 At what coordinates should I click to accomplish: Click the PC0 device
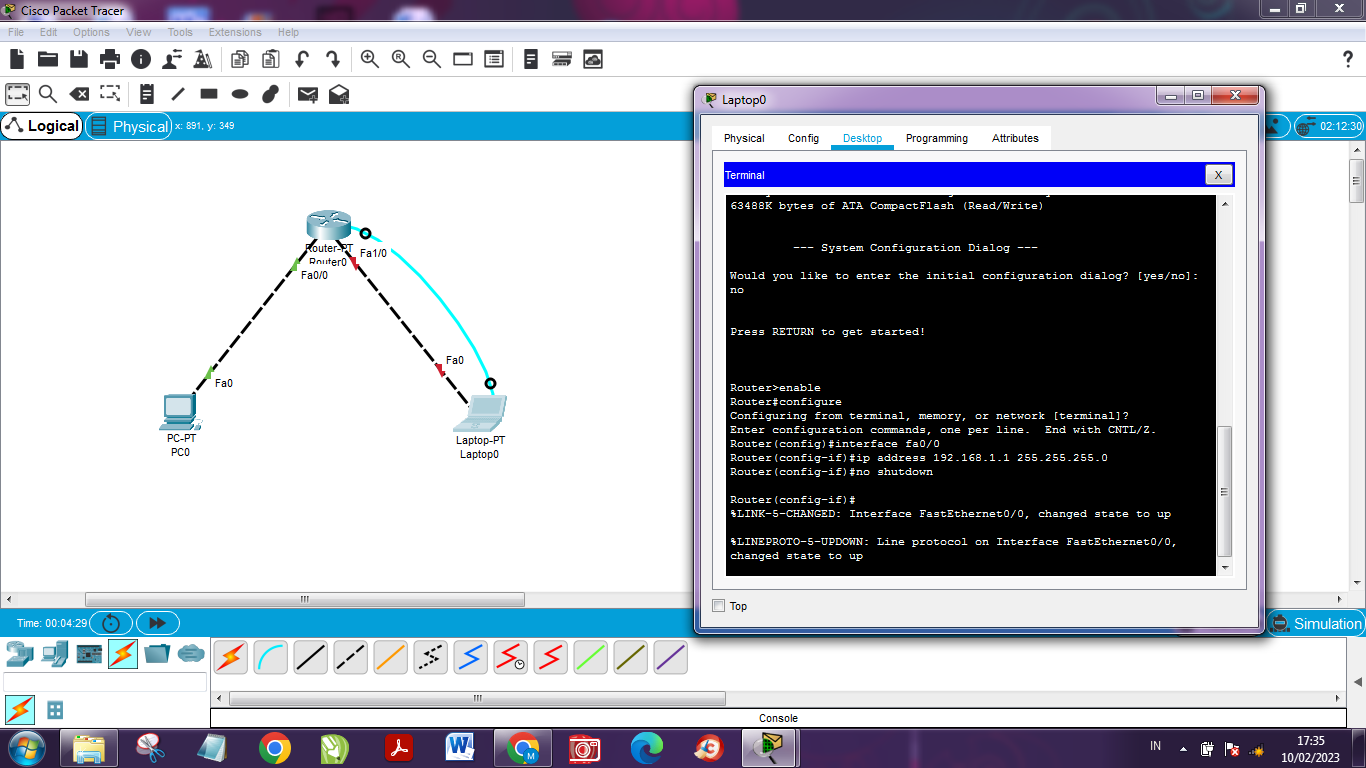point(180,411)
